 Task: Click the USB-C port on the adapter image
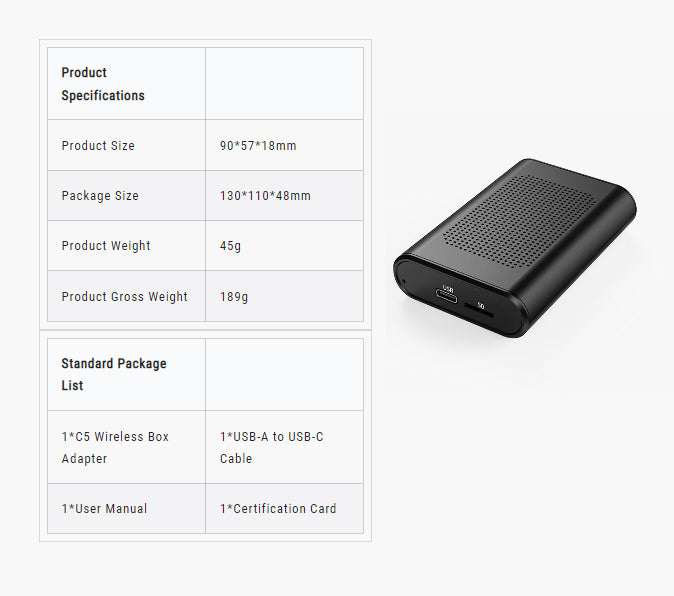point(446,296)
